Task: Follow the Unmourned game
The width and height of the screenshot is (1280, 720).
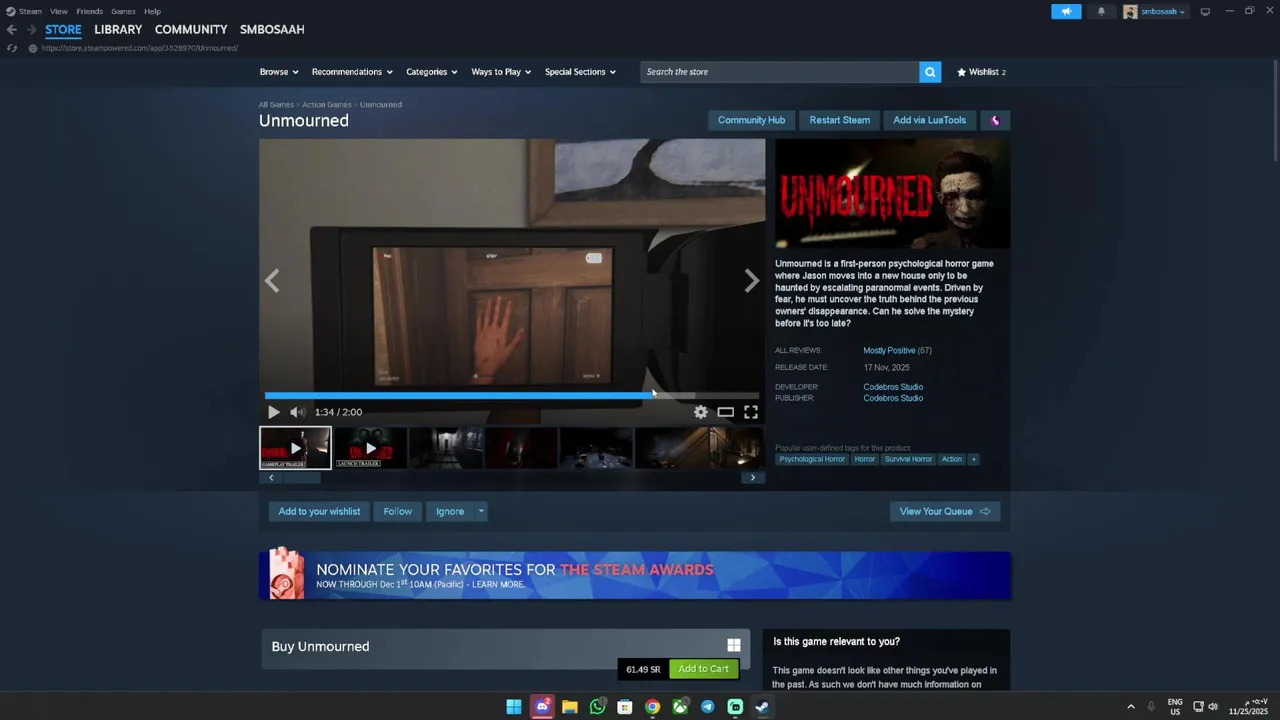Action: 397,511
